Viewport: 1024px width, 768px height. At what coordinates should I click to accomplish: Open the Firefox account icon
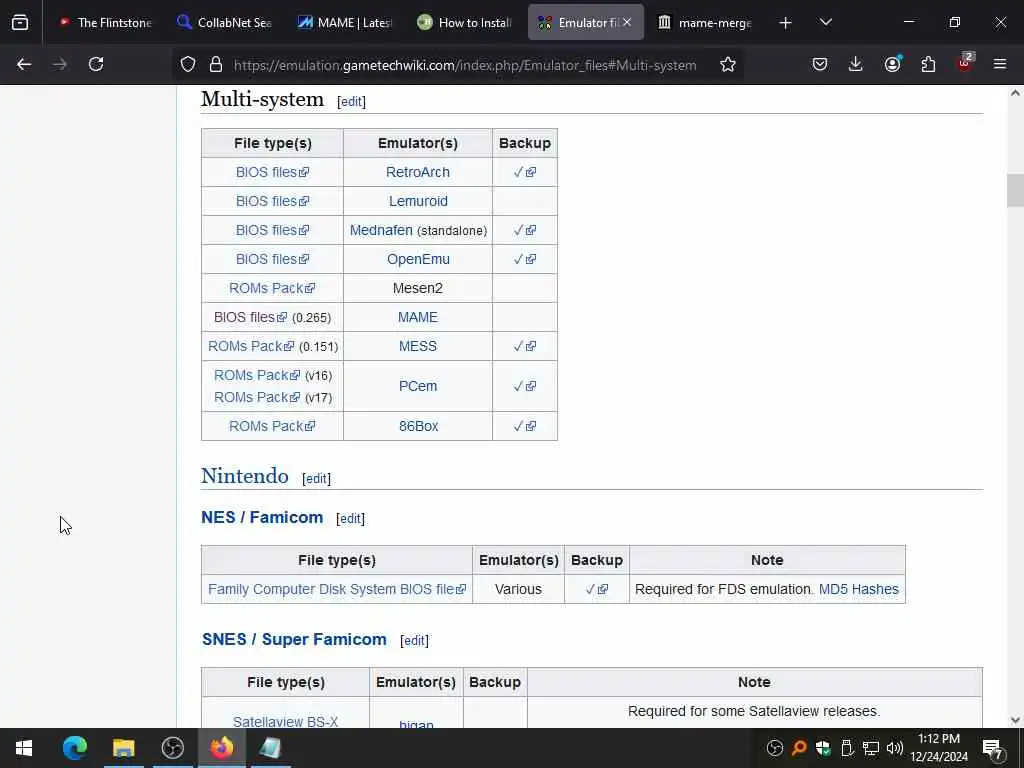pyautogui.click(x=892, y=64)
